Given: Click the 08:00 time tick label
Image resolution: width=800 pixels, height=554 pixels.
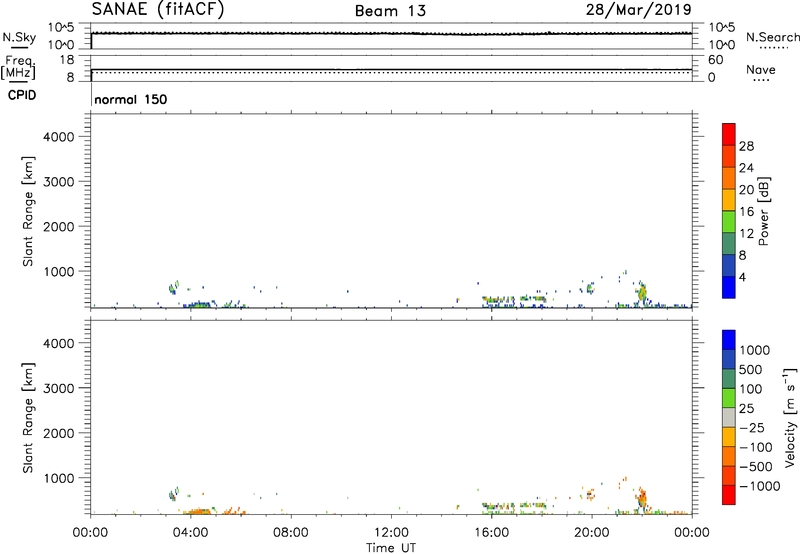Looking at the screenshot, I should pyautogui.click(x=291, y=533).
